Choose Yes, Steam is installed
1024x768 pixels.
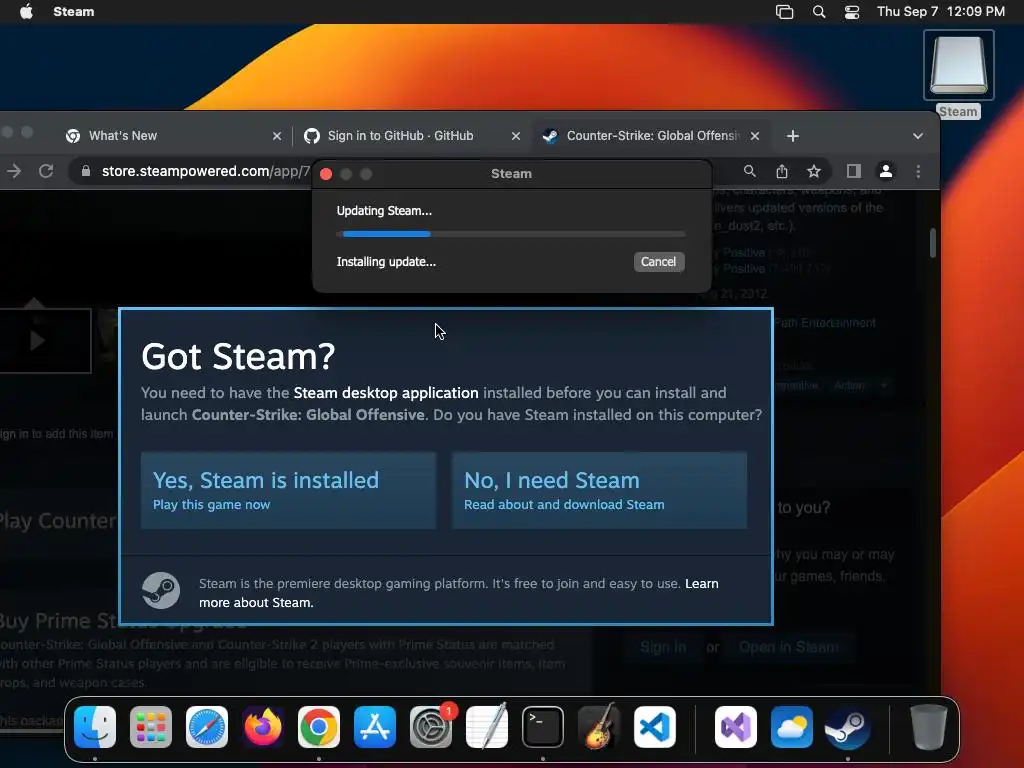coord(289,490)
